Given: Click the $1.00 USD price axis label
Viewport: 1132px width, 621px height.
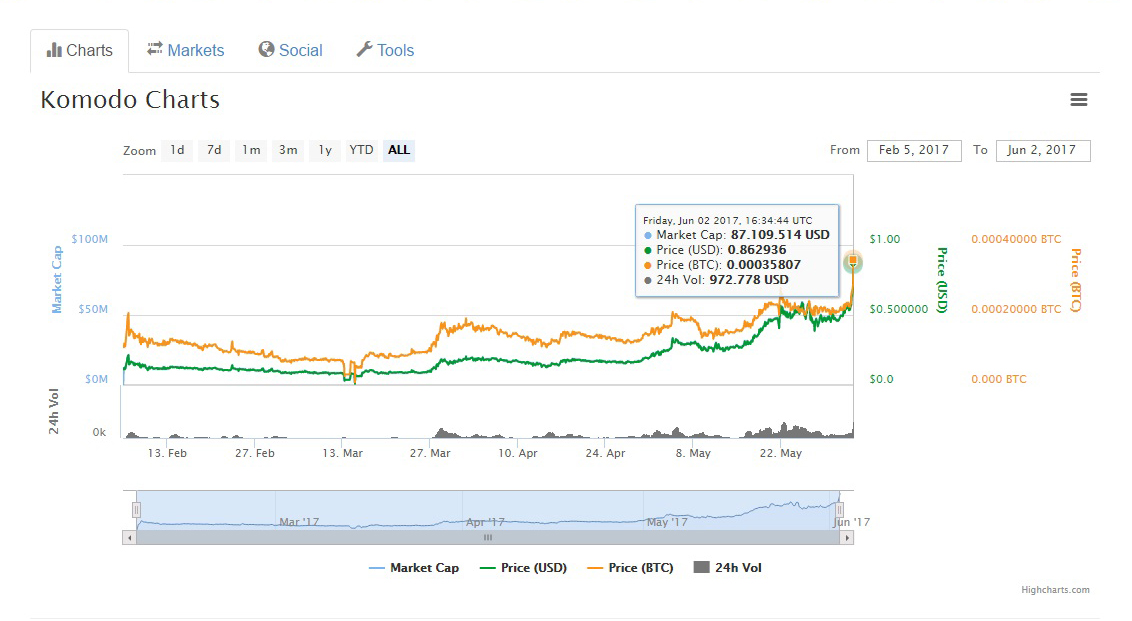Looking at the screenshot, I should [885, 239].
